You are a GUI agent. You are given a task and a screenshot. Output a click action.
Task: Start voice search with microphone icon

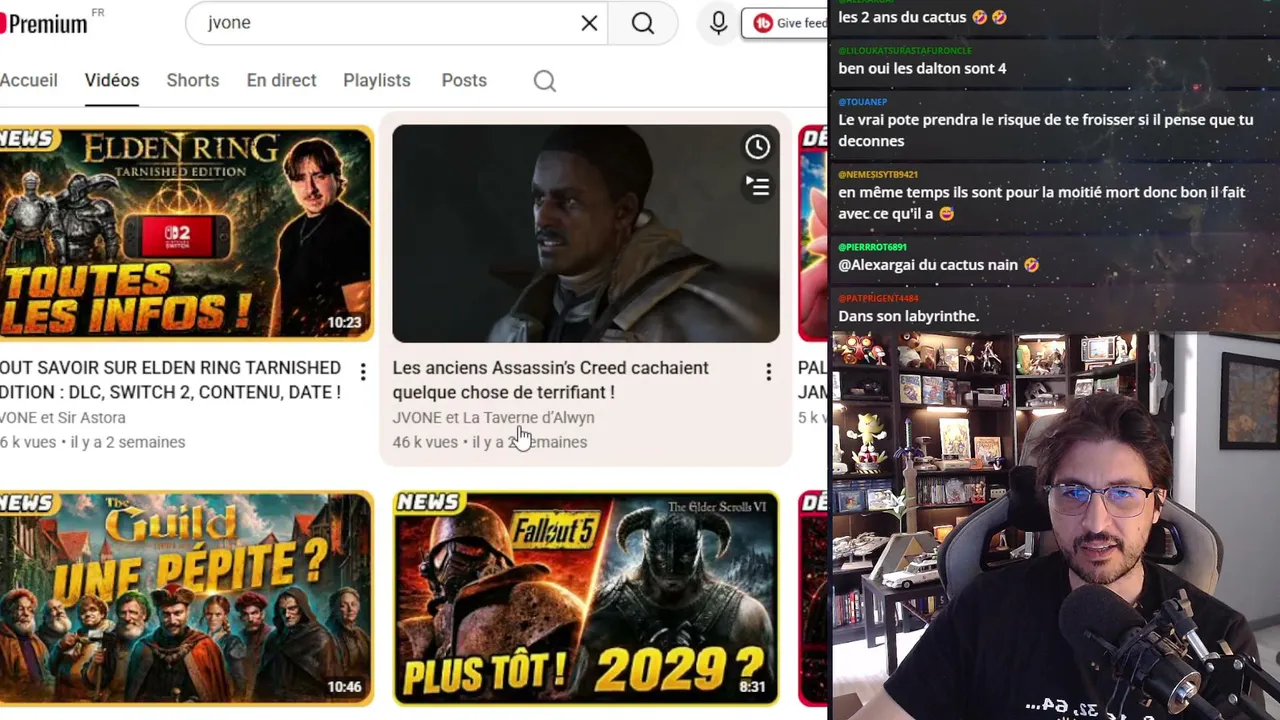tap(718, 23)
